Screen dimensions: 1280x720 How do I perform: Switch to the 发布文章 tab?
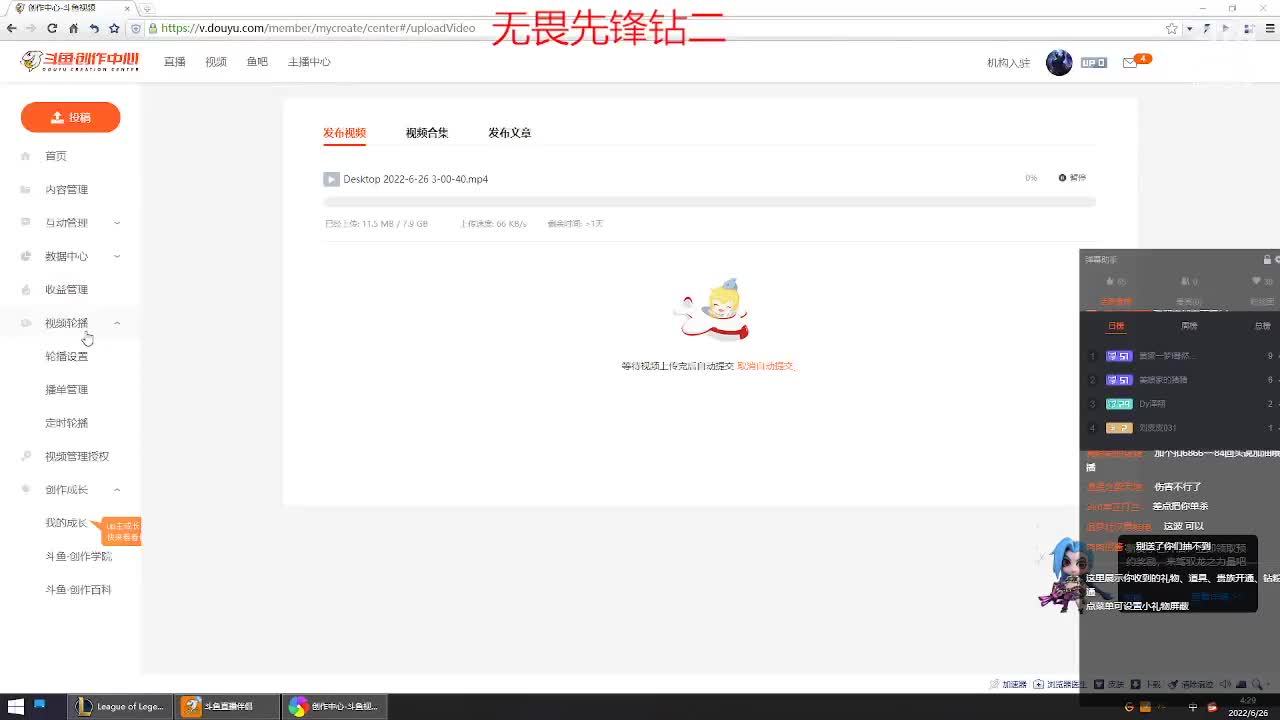coord(509,133)
